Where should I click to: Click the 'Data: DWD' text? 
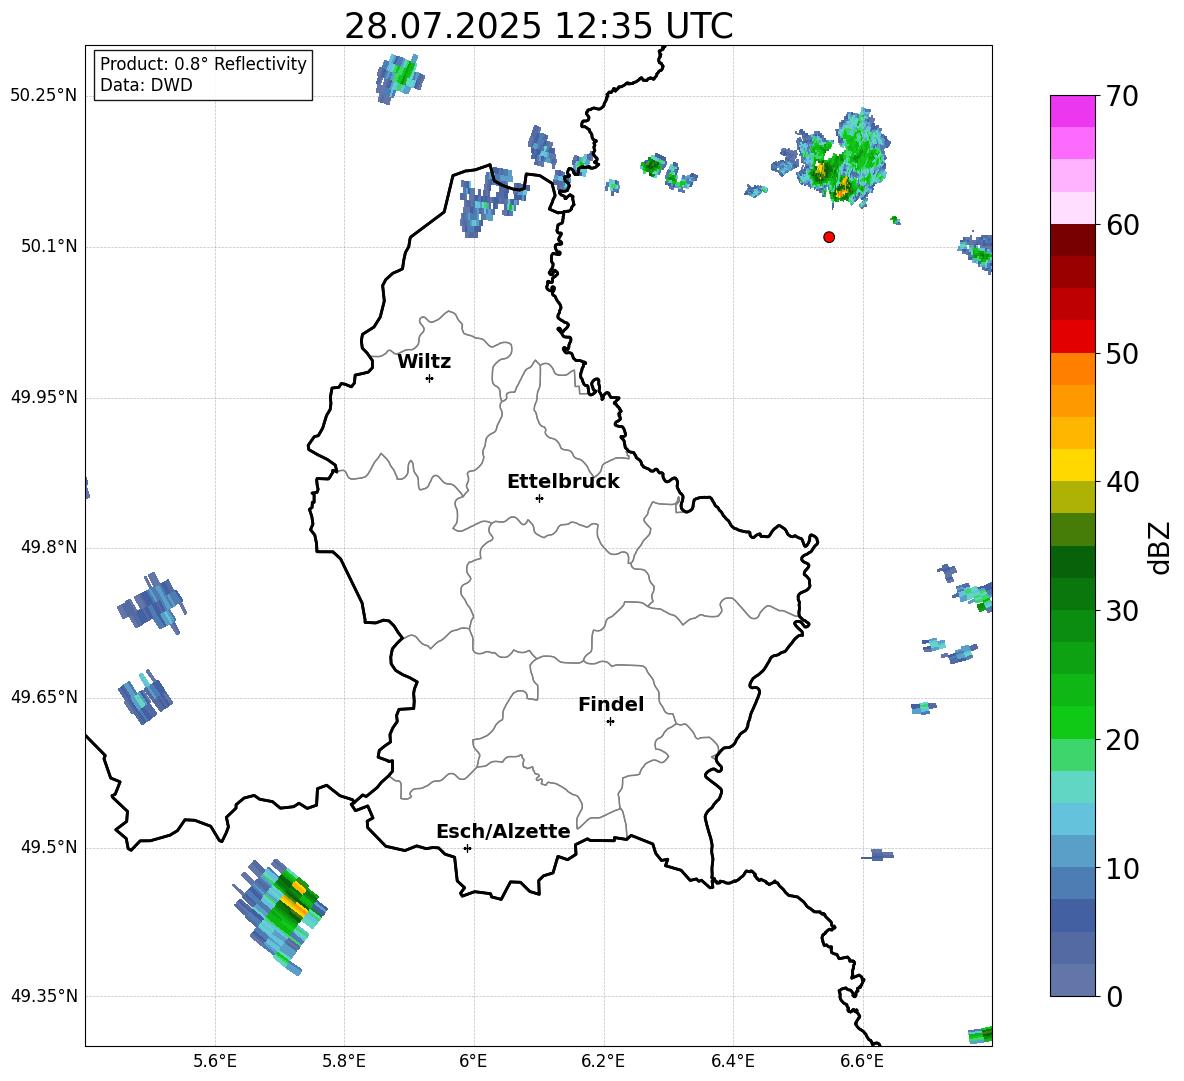pos(146,85)
